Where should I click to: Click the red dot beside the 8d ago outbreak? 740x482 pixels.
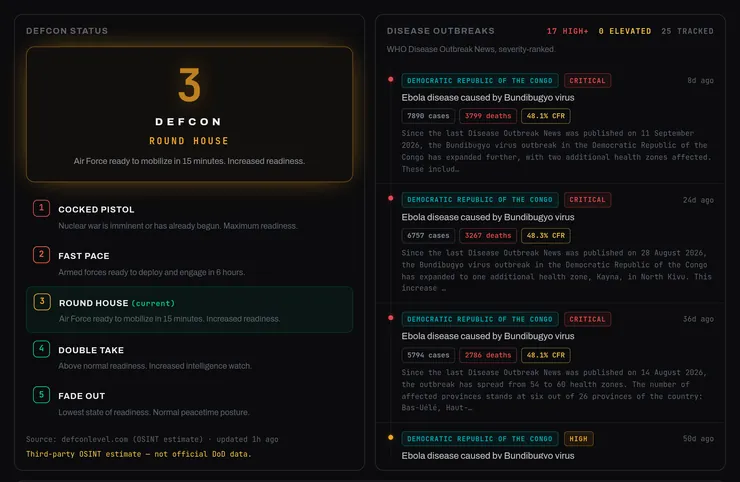point(391,79)
